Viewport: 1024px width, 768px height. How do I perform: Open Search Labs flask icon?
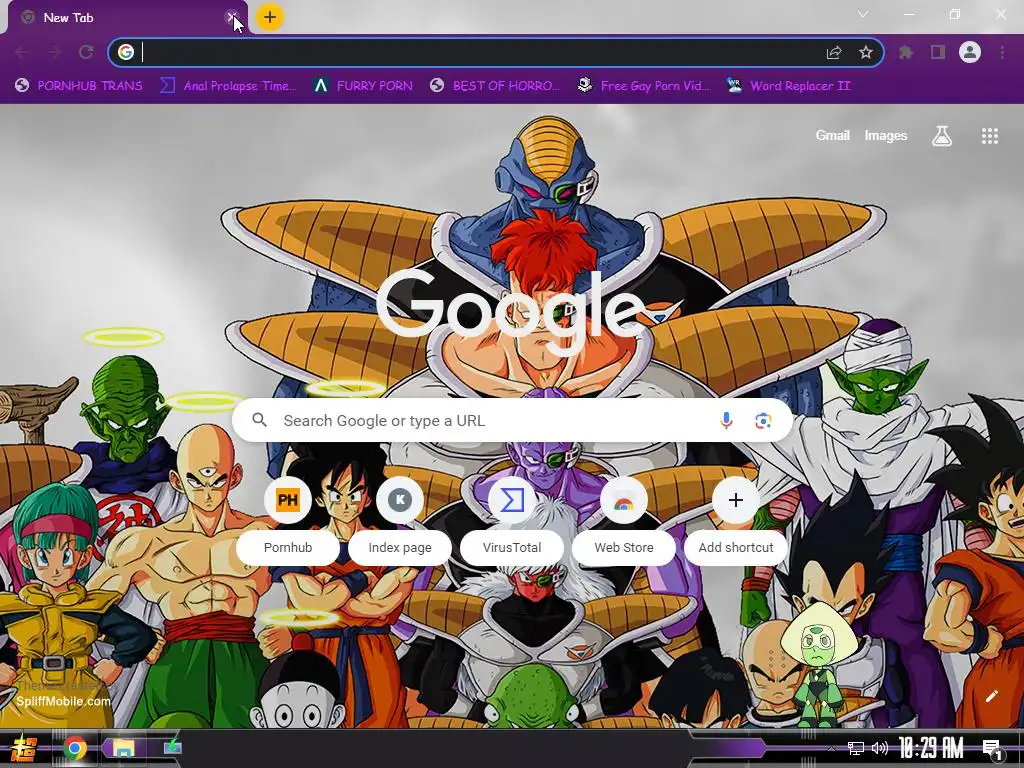coord(941,135)
